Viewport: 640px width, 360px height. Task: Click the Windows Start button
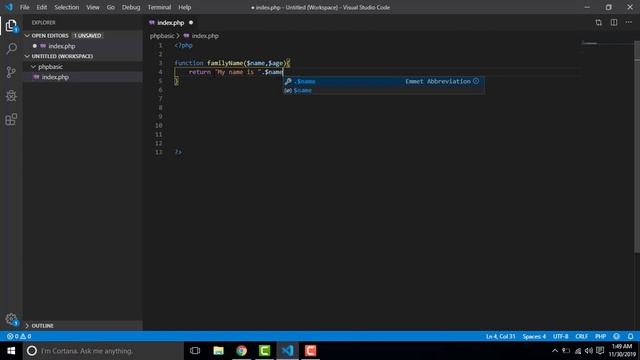tap(11, 351)
